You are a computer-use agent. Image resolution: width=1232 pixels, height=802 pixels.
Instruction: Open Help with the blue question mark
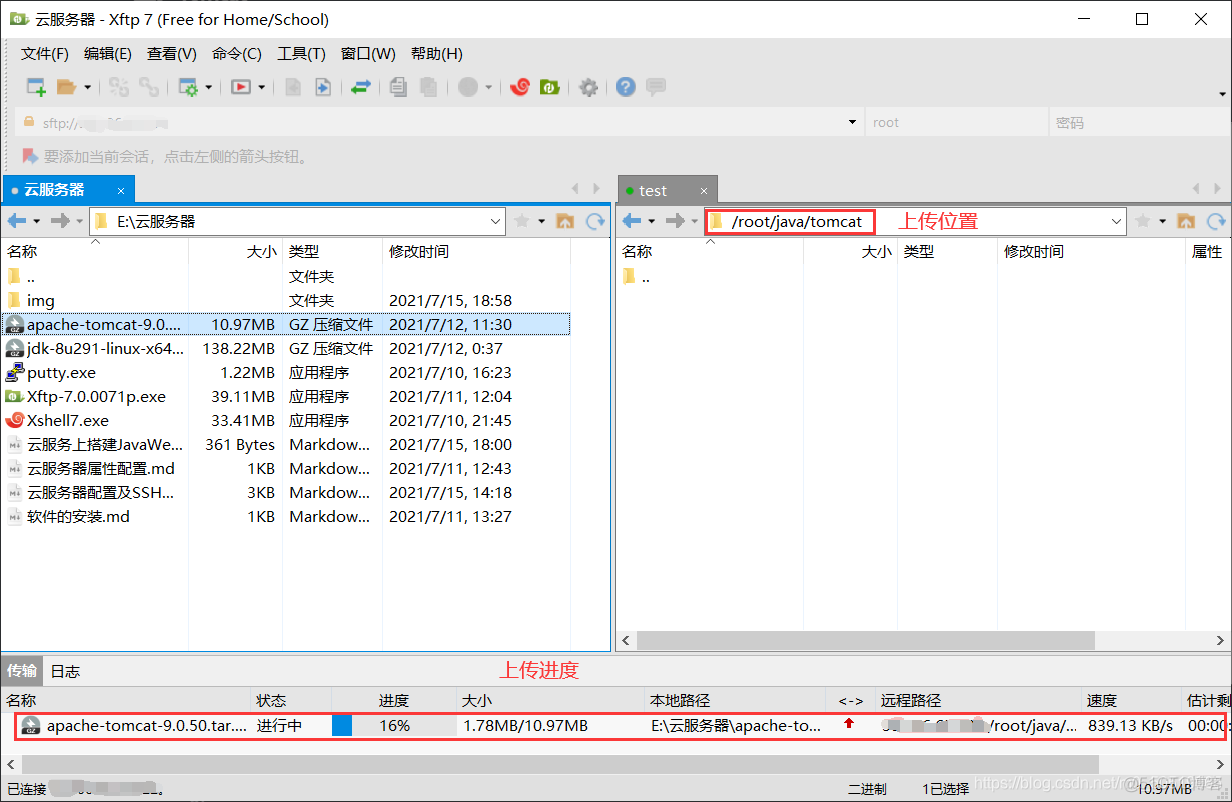click(x=626, y=87)
